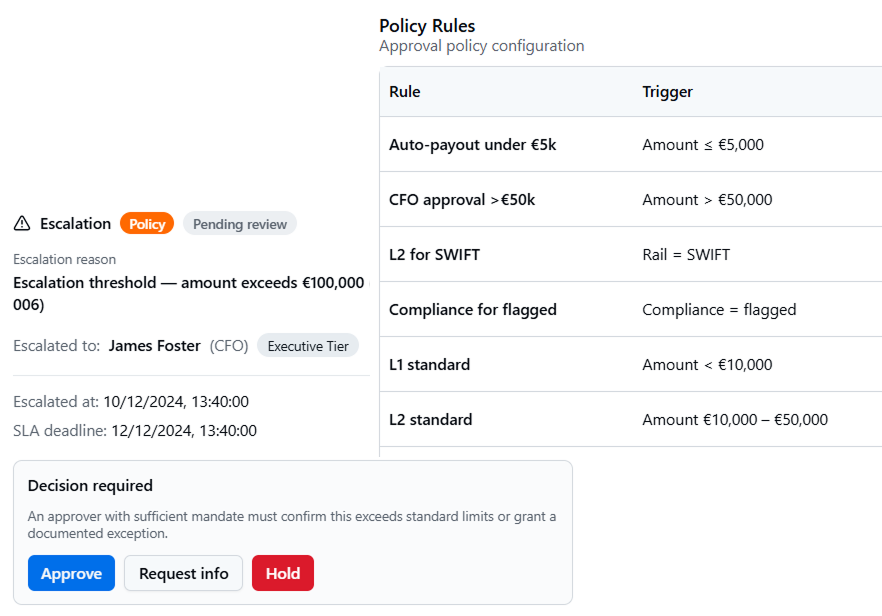Image resolution: width=882 pixels, height=616 pixels.
Task: Click the Trigger column header
Action: point(667,91)
